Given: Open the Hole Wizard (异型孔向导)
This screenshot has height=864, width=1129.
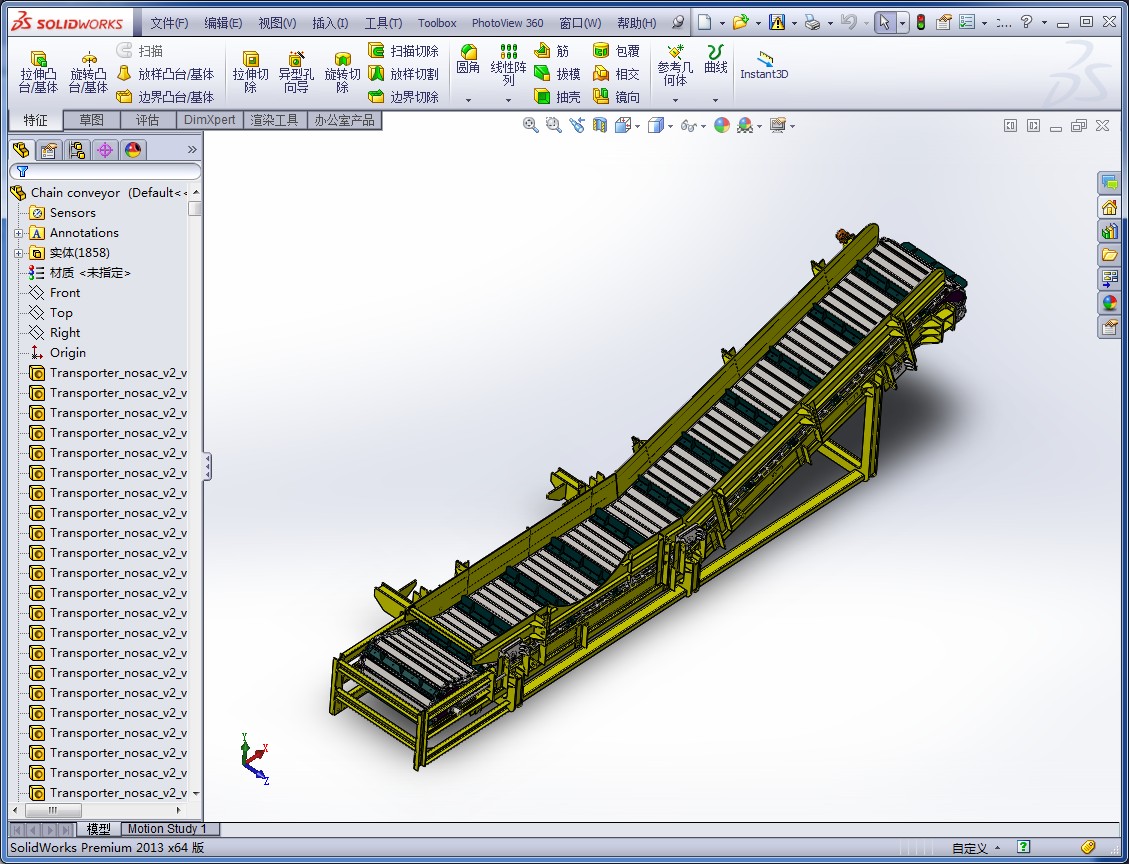Looking at the screenshot, I should [296, 72].
